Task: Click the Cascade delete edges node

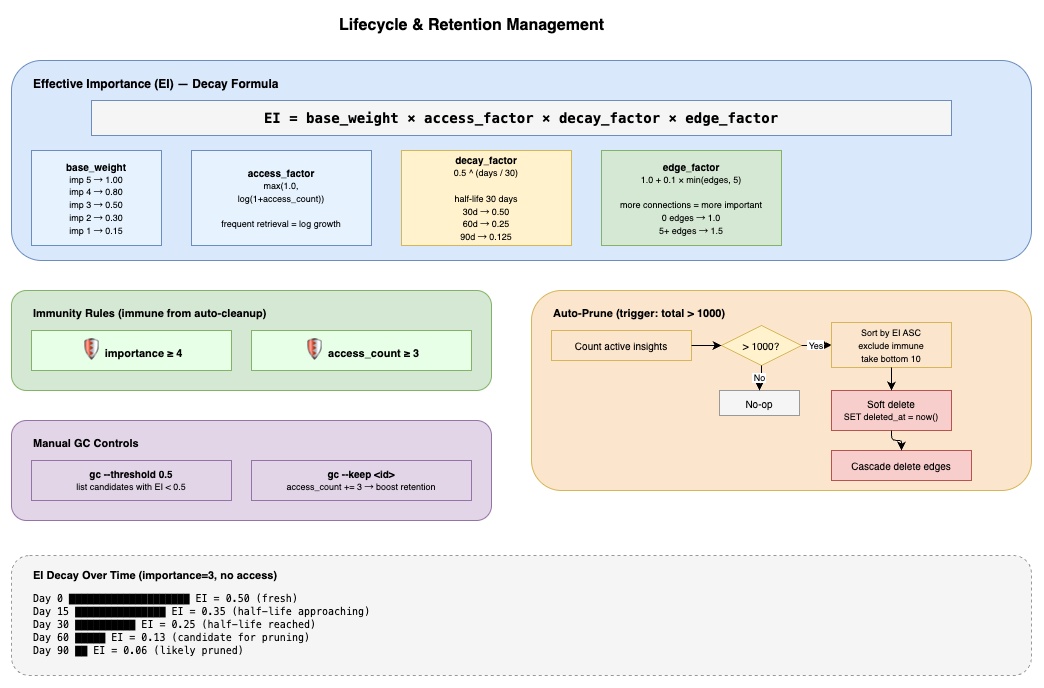Action: [x=901, y=466]
